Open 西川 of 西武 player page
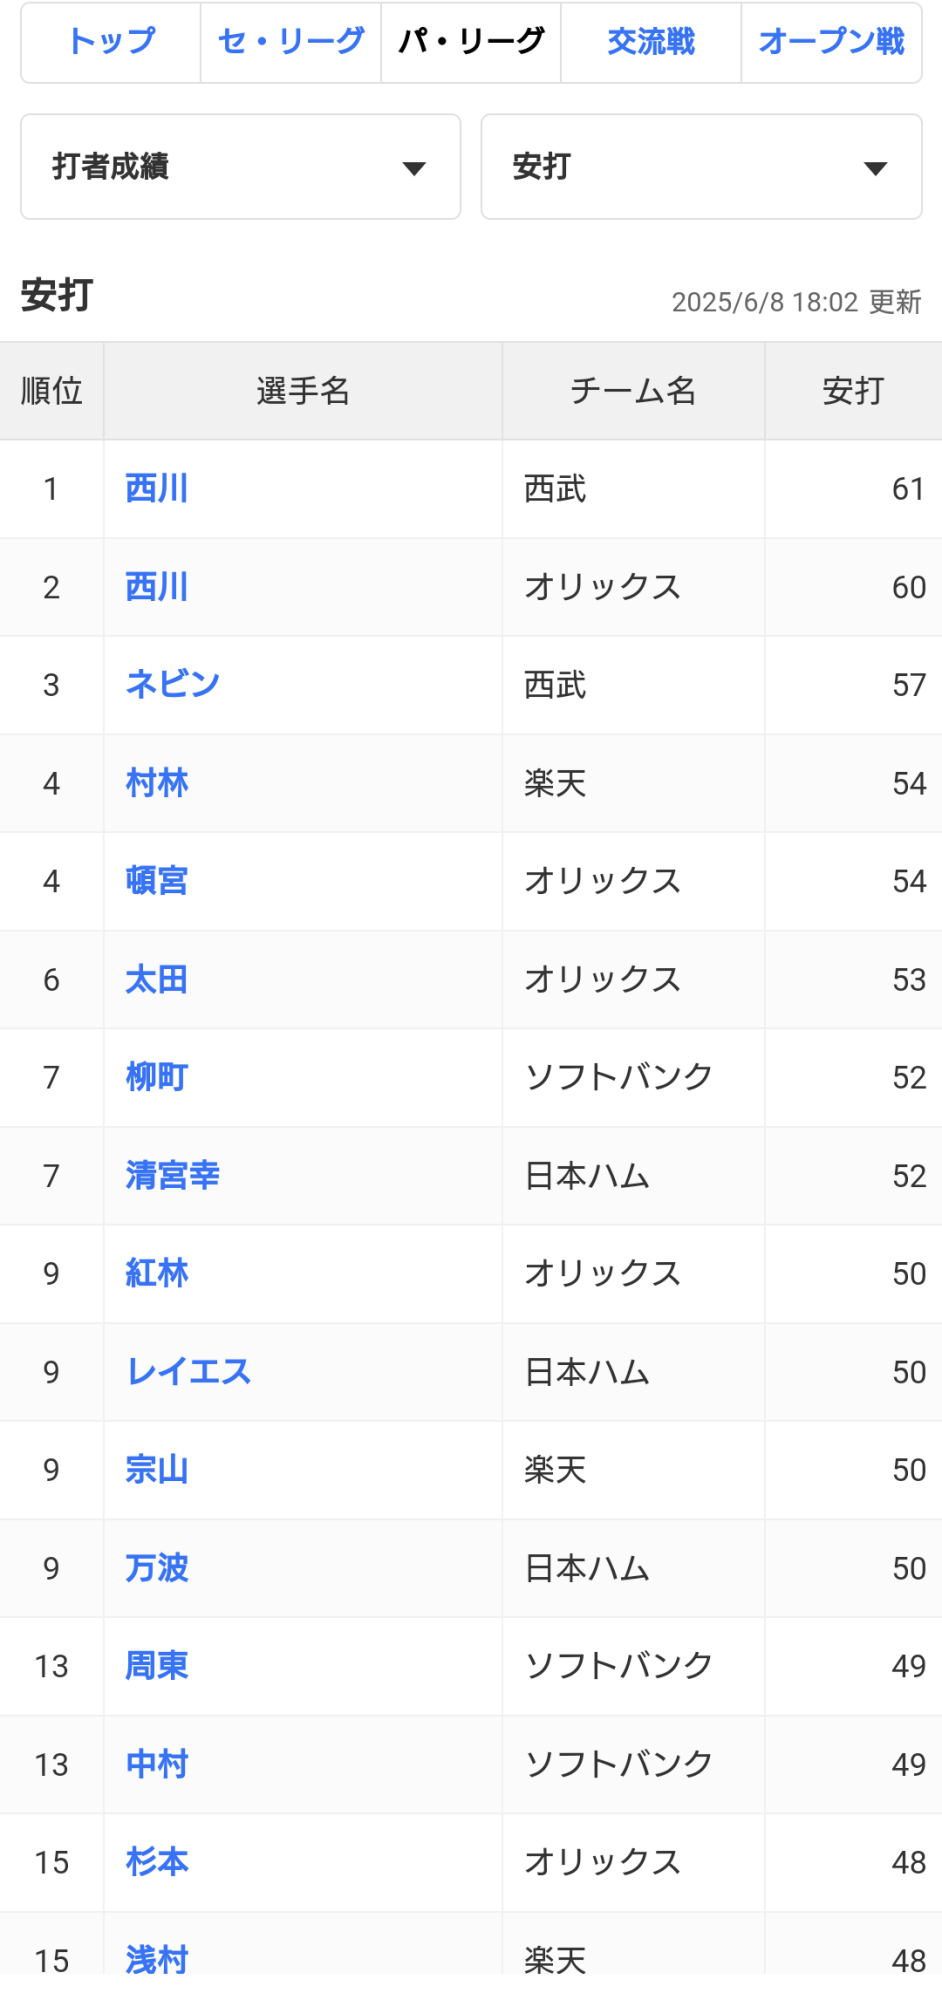The width and height of the screenshot is (942, 2000). (157, 489)
